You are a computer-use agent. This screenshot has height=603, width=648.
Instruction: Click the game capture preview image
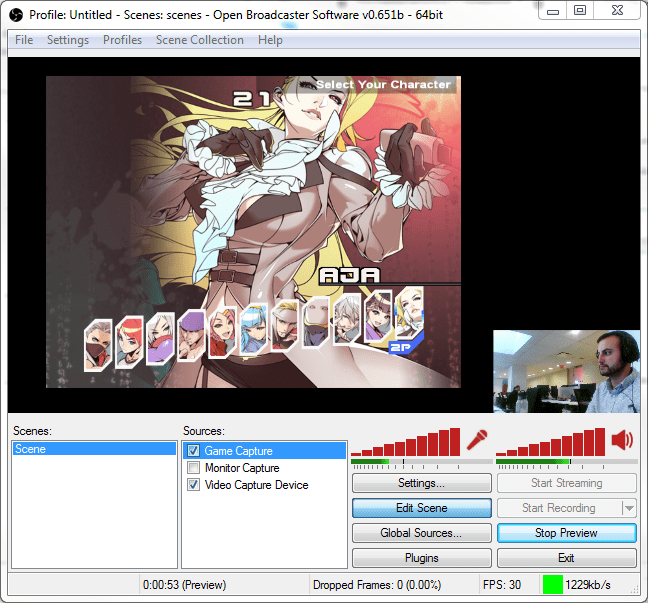click(253, 232)
